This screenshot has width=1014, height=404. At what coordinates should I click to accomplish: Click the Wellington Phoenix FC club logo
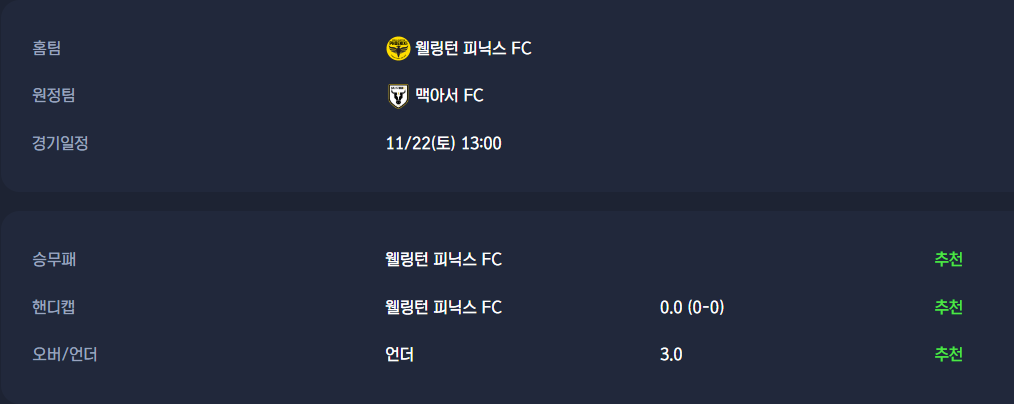(x=398, y=48)
